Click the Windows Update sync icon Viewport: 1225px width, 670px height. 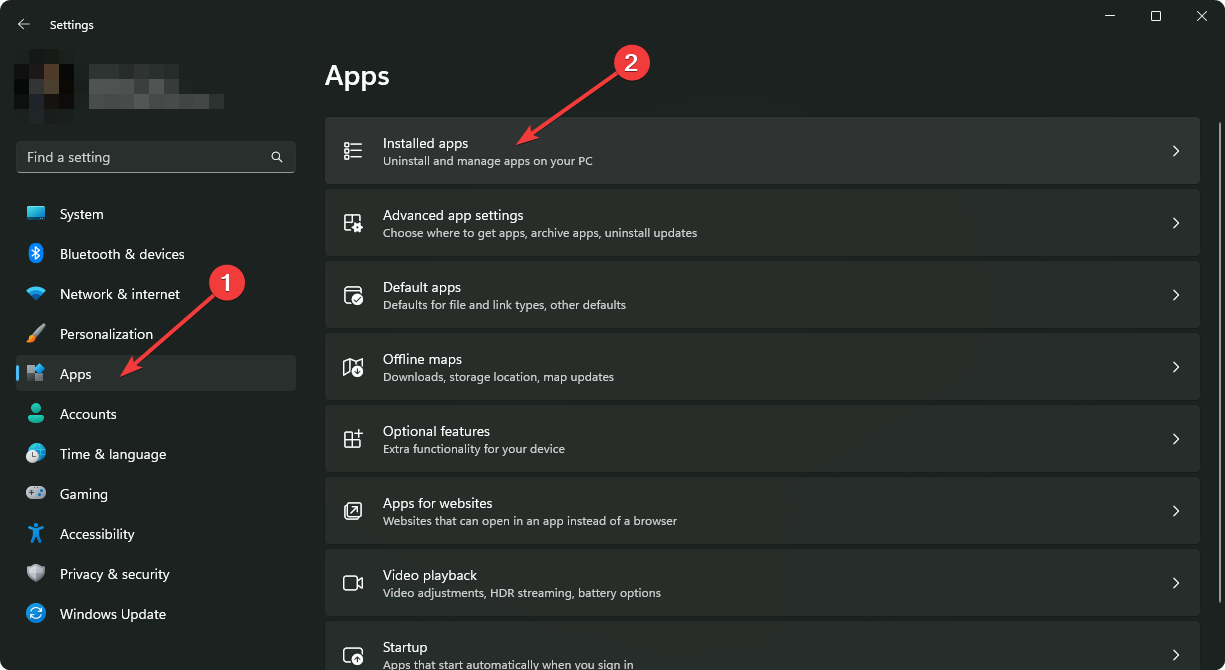(36, 614)
